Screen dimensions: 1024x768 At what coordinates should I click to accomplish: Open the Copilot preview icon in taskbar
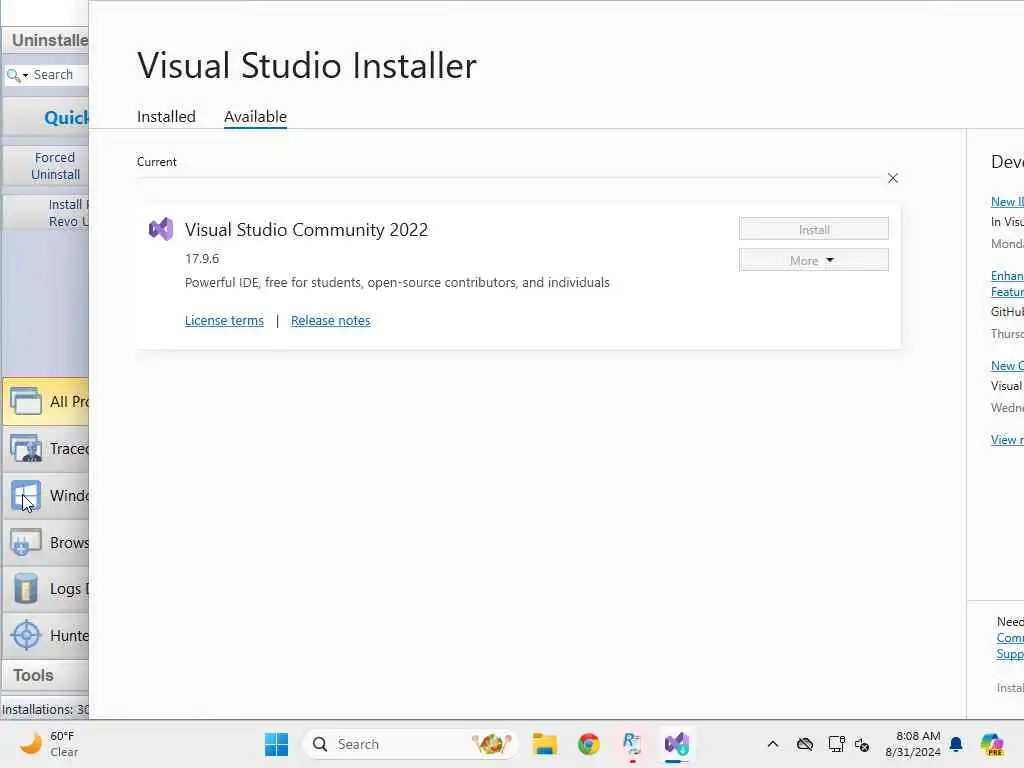point(991,744)
